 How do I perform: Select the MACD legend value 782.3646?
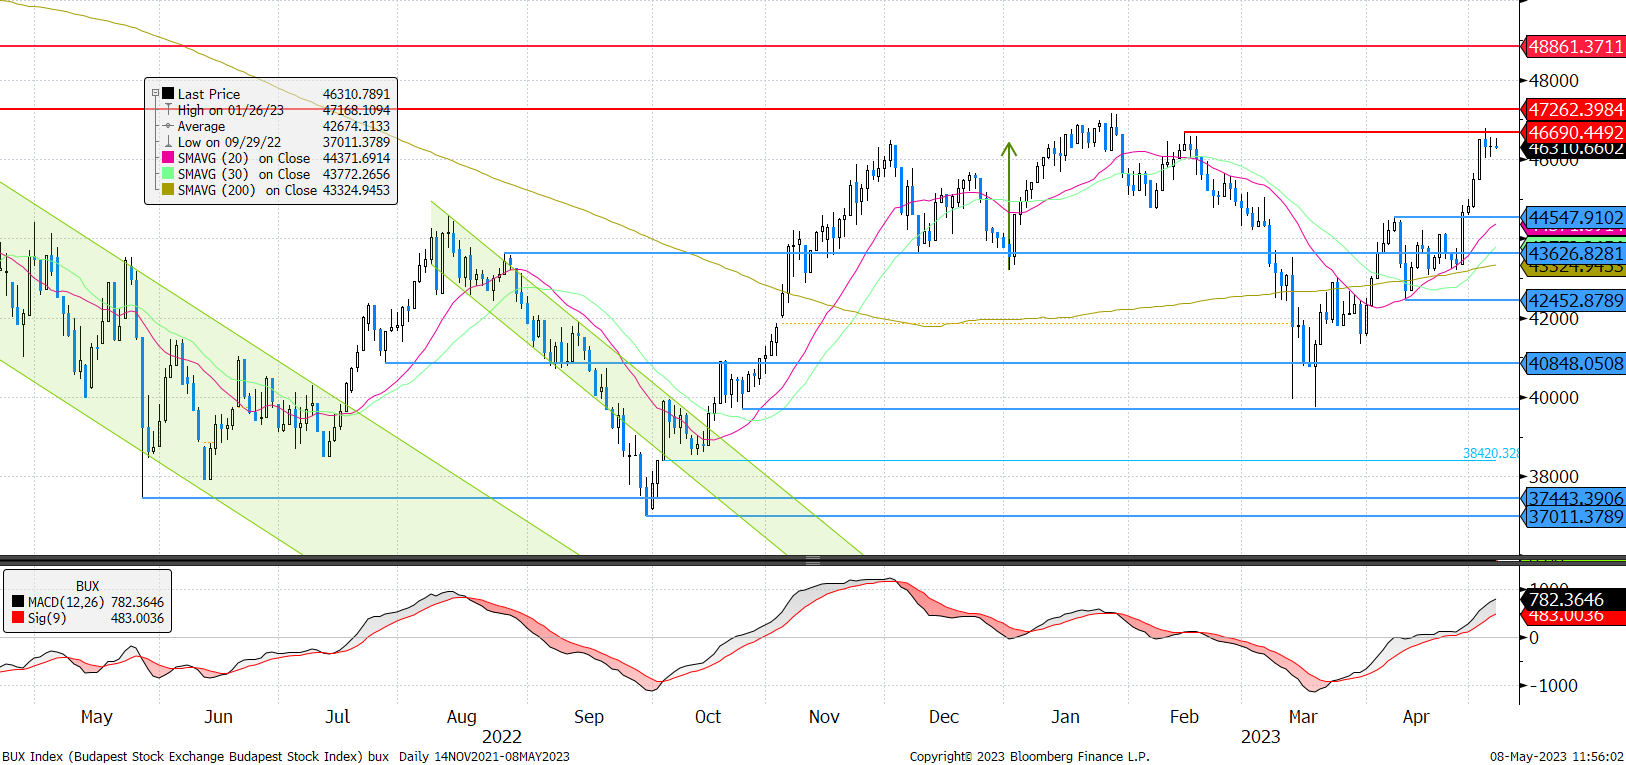pos(137,602)
